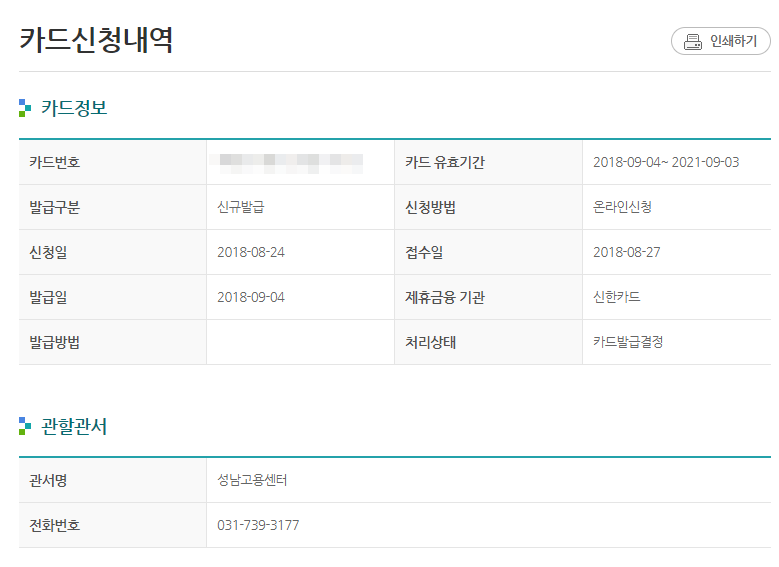
Task: Click the 관할관서 section bullet icon
Action: click(x=25, y=427)
